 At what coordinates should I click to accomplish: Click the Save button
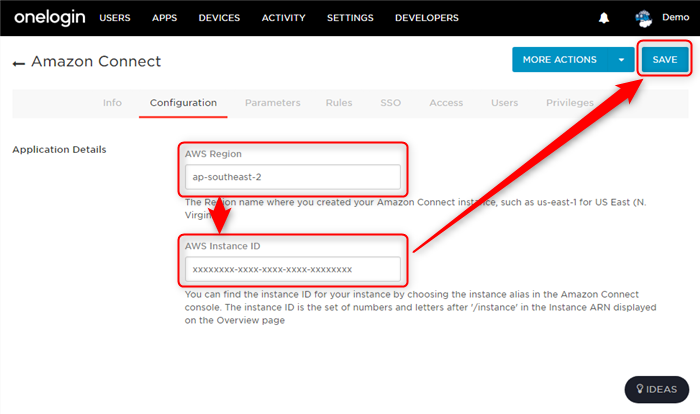click(x=665, y=59)
